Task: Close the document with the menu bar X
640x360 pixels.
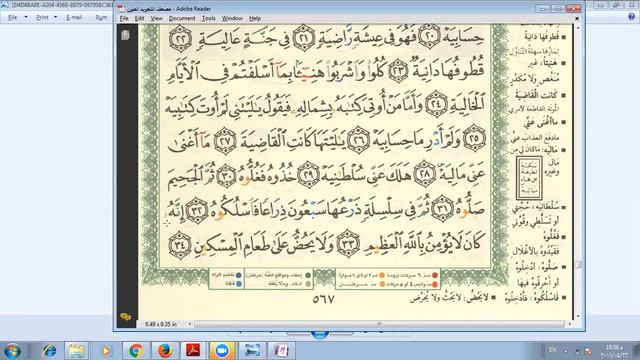Action: (x=576, y=18)
